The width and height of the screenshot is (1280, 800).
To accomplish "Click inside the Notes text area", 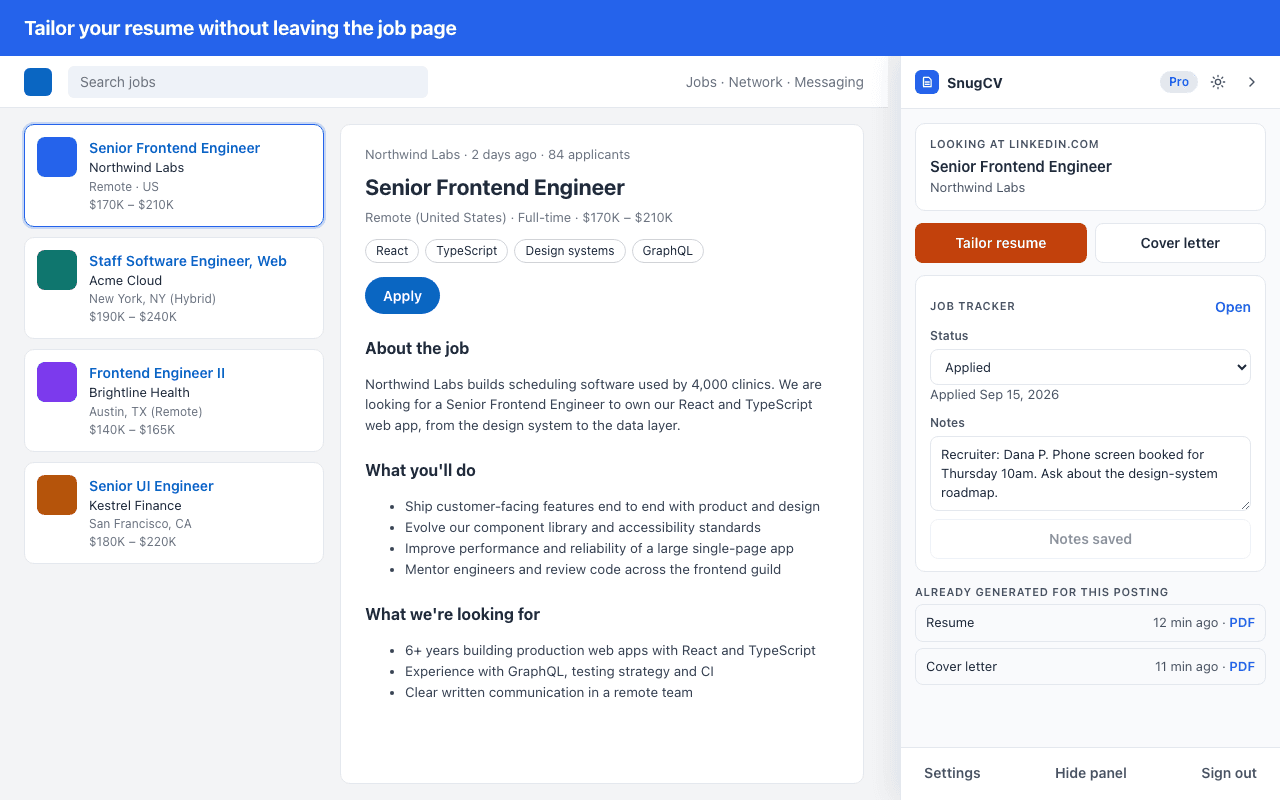I will tap(1090, 474).
